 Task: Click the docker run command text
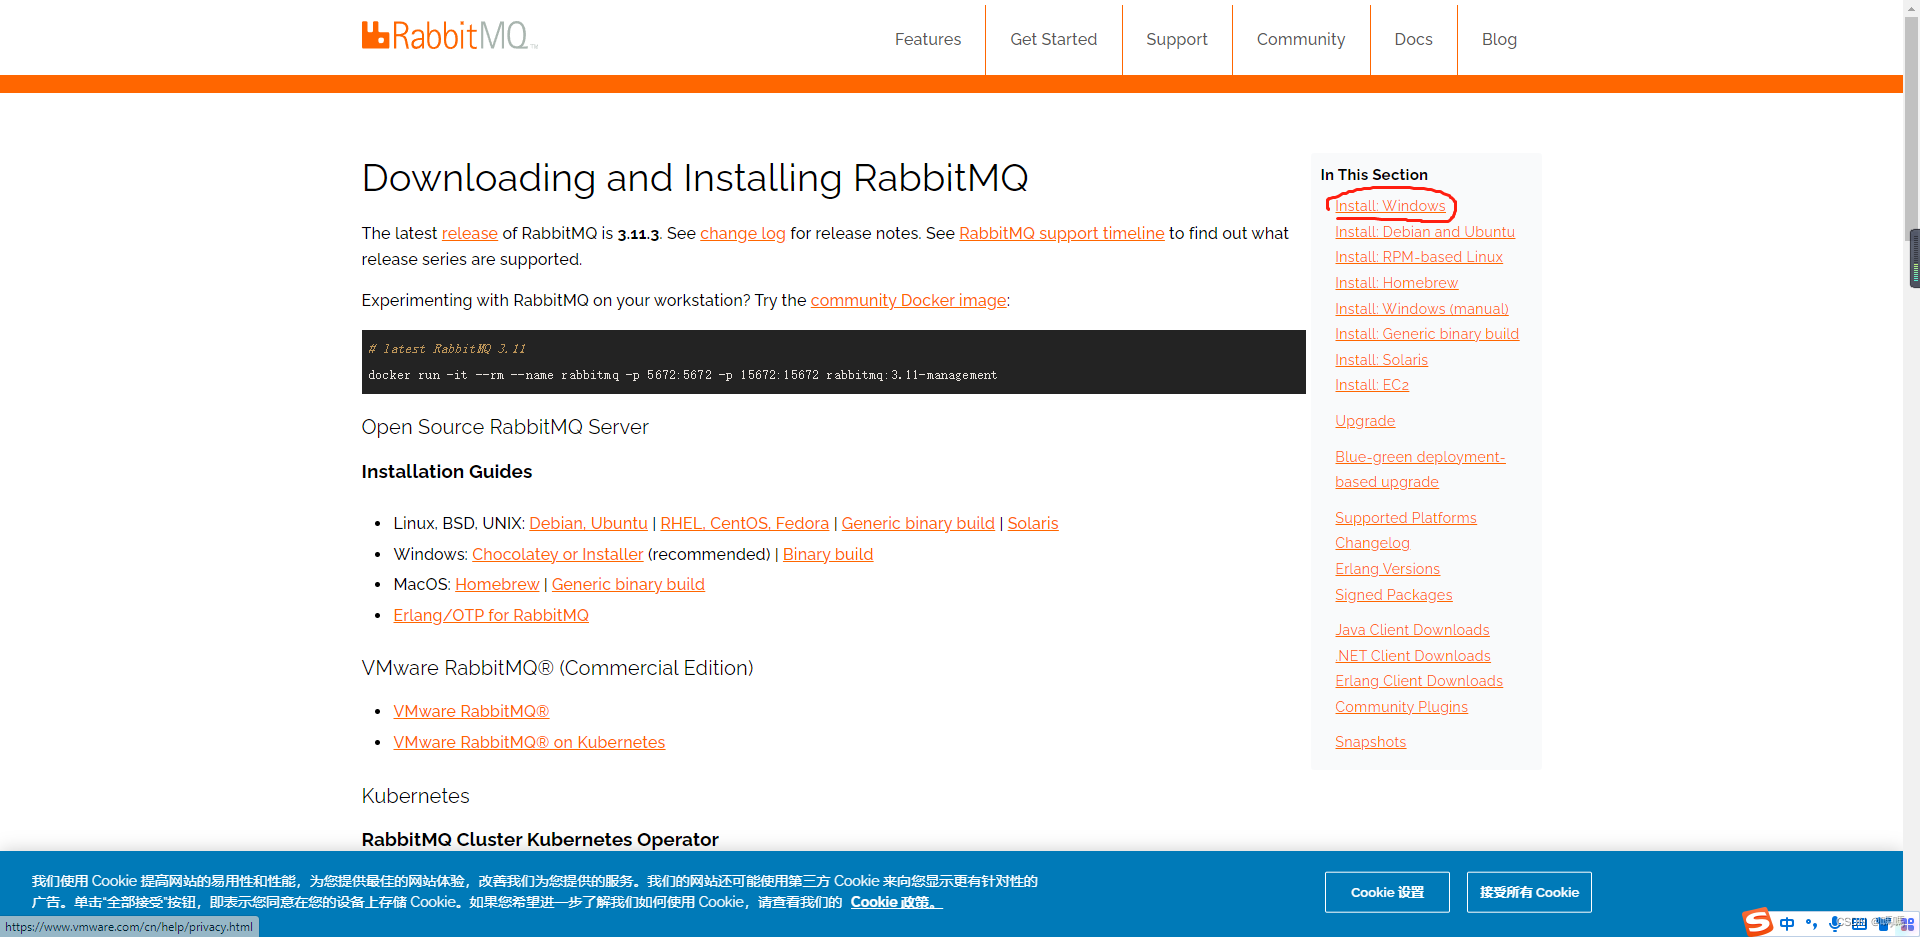pyautogui.click(x=682, y=375)
